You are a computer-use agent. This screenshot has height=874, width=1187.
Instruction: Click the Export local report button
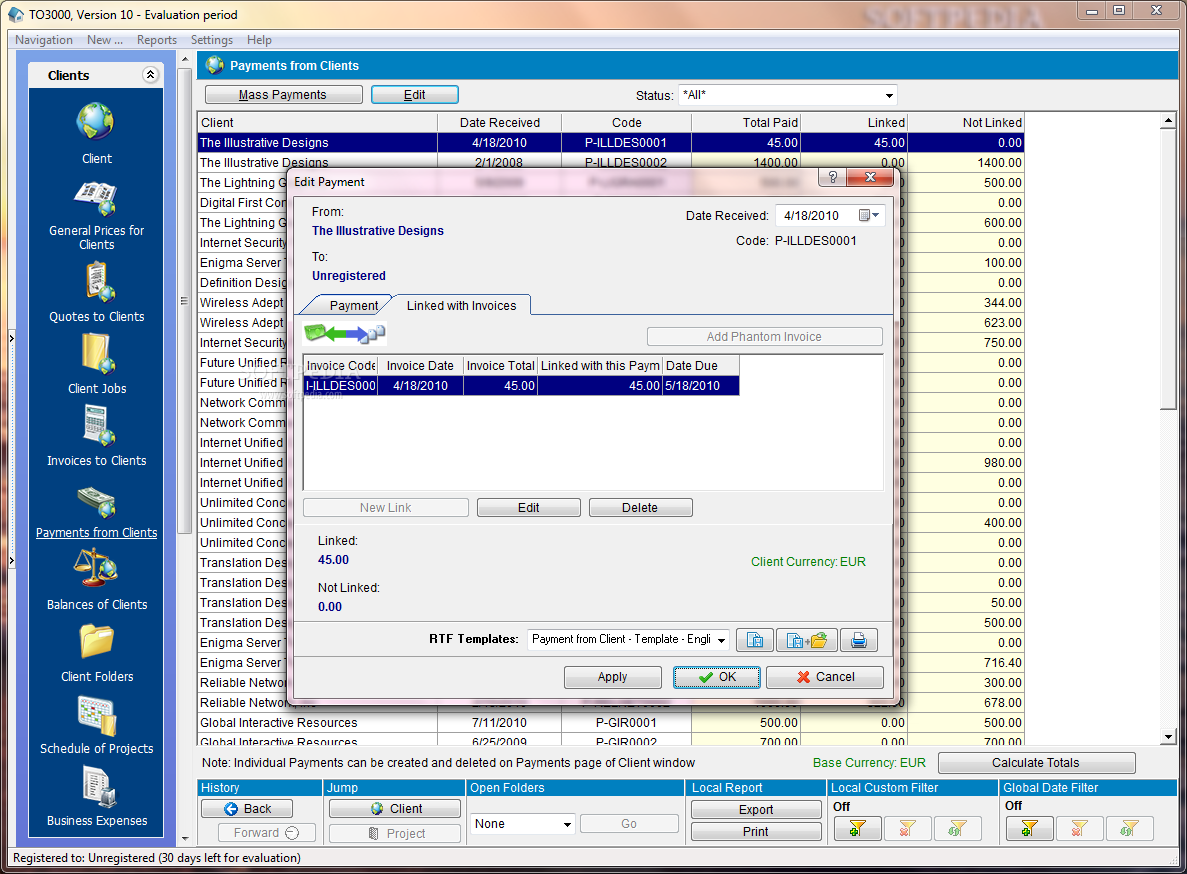[756, 810]
